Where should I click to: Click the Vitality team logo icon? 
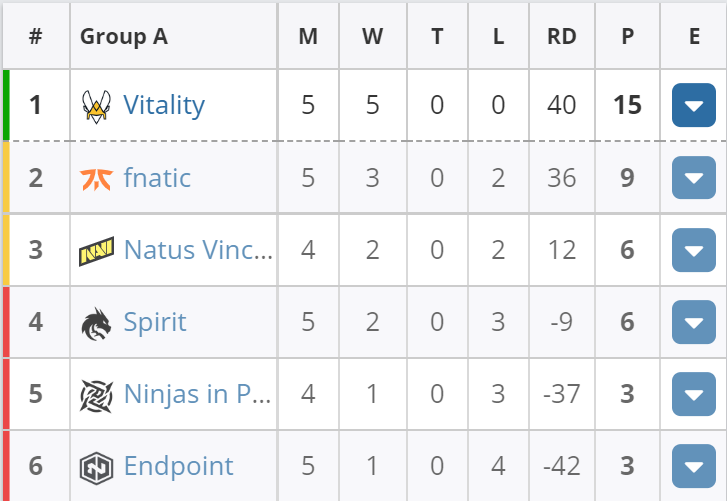pos(96,105)
